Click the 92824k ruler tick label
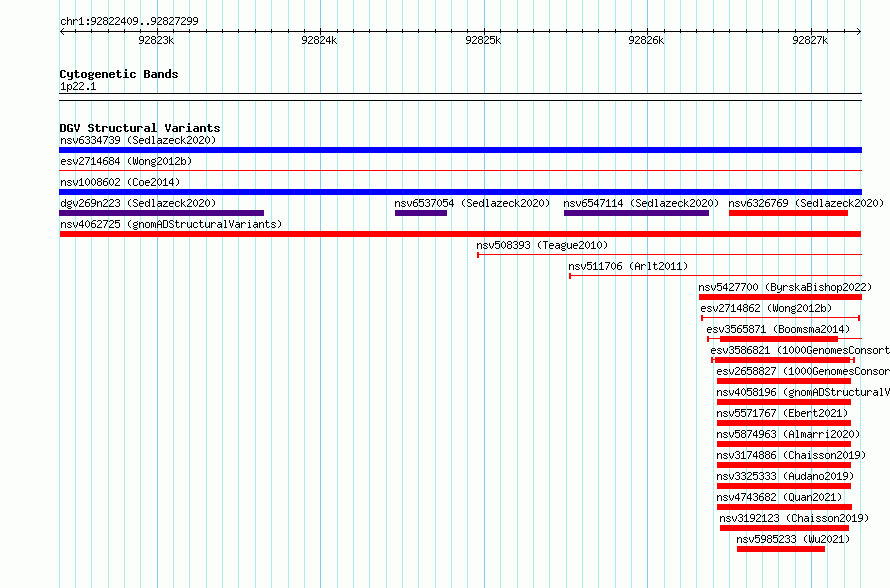The height and width of the screenshot is (588, 890). click(x=319, y=40)
